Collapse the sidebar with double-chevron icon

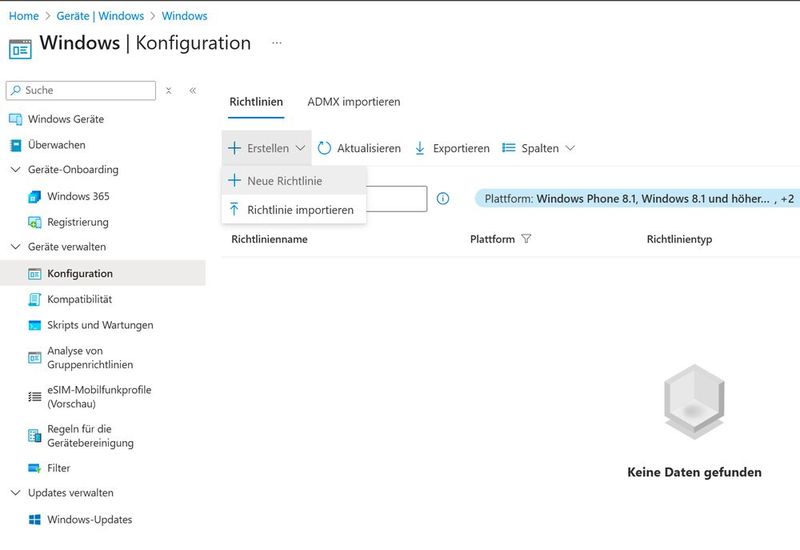[x=193, y=91]
